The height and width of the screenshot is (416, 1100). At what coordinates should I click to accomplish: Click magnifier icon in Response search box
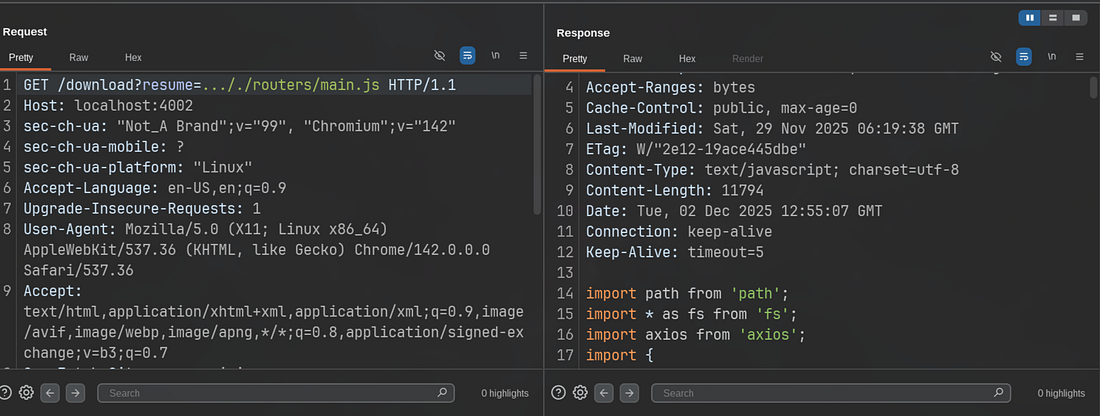(x=998, y=393)
